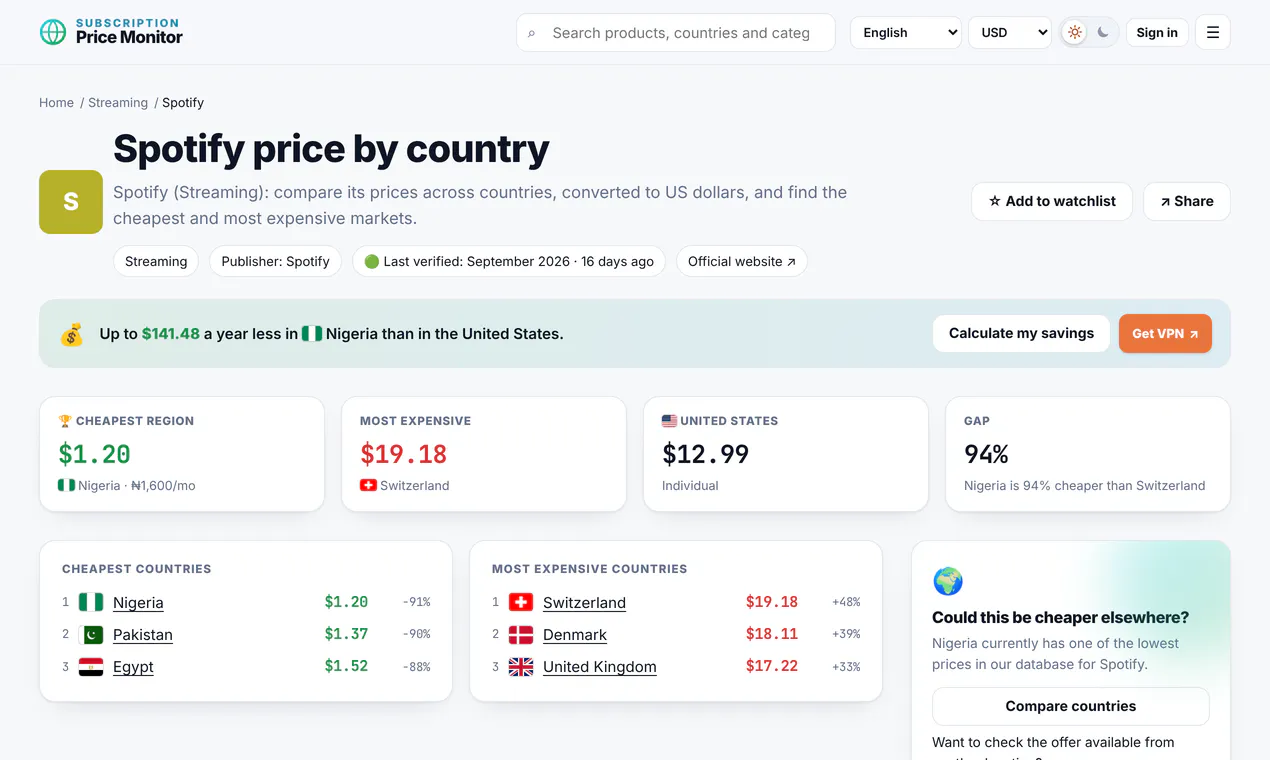Image resolution: width=1270 pixels, height=760 pixels.
Task: Switch to light mode sun icon
Action: [x=1074, y=32]
